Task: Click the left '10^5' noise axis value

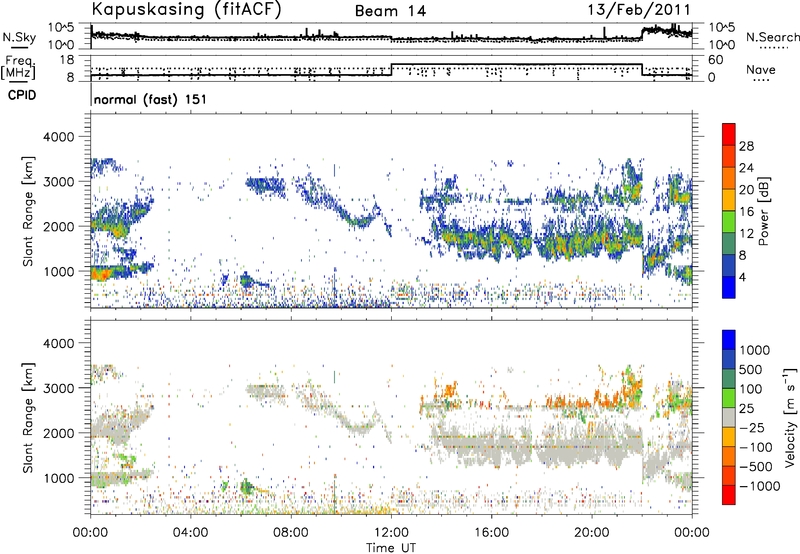Action: pos(61,28)
